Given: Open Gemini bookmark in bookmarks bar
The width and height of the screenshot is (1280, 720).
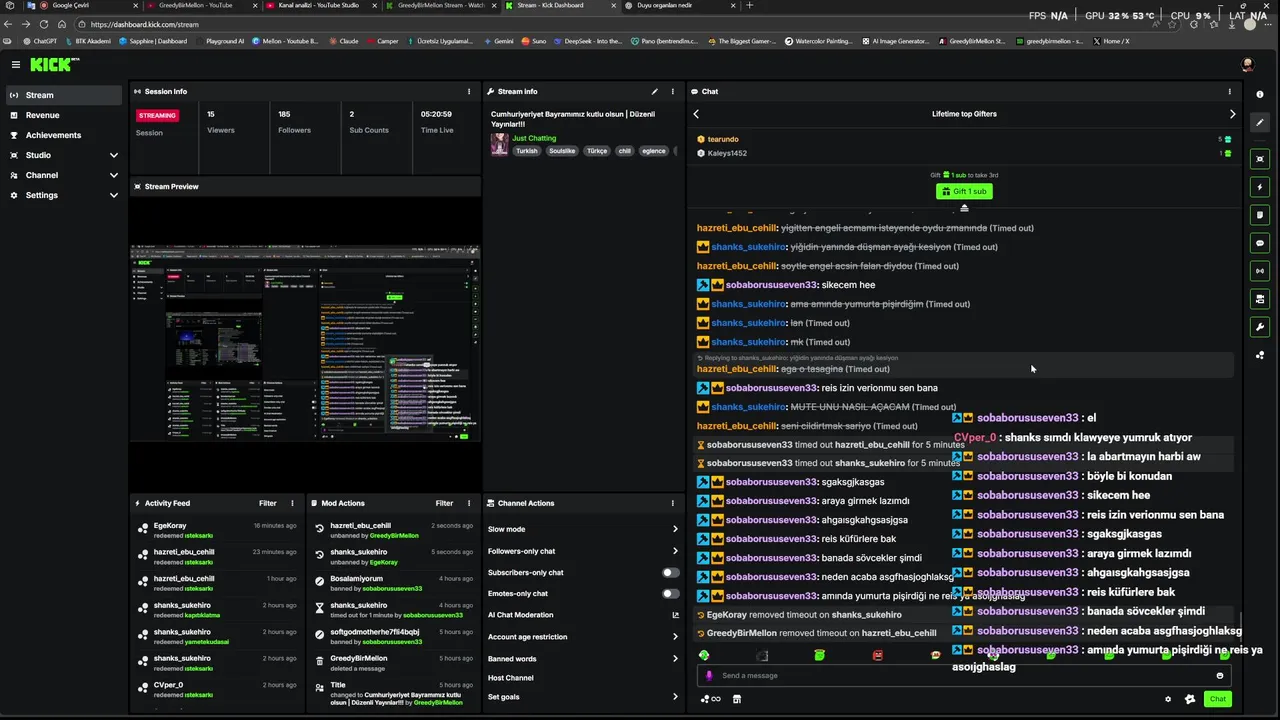Looking at the screenshot, I should click(500, 41).
